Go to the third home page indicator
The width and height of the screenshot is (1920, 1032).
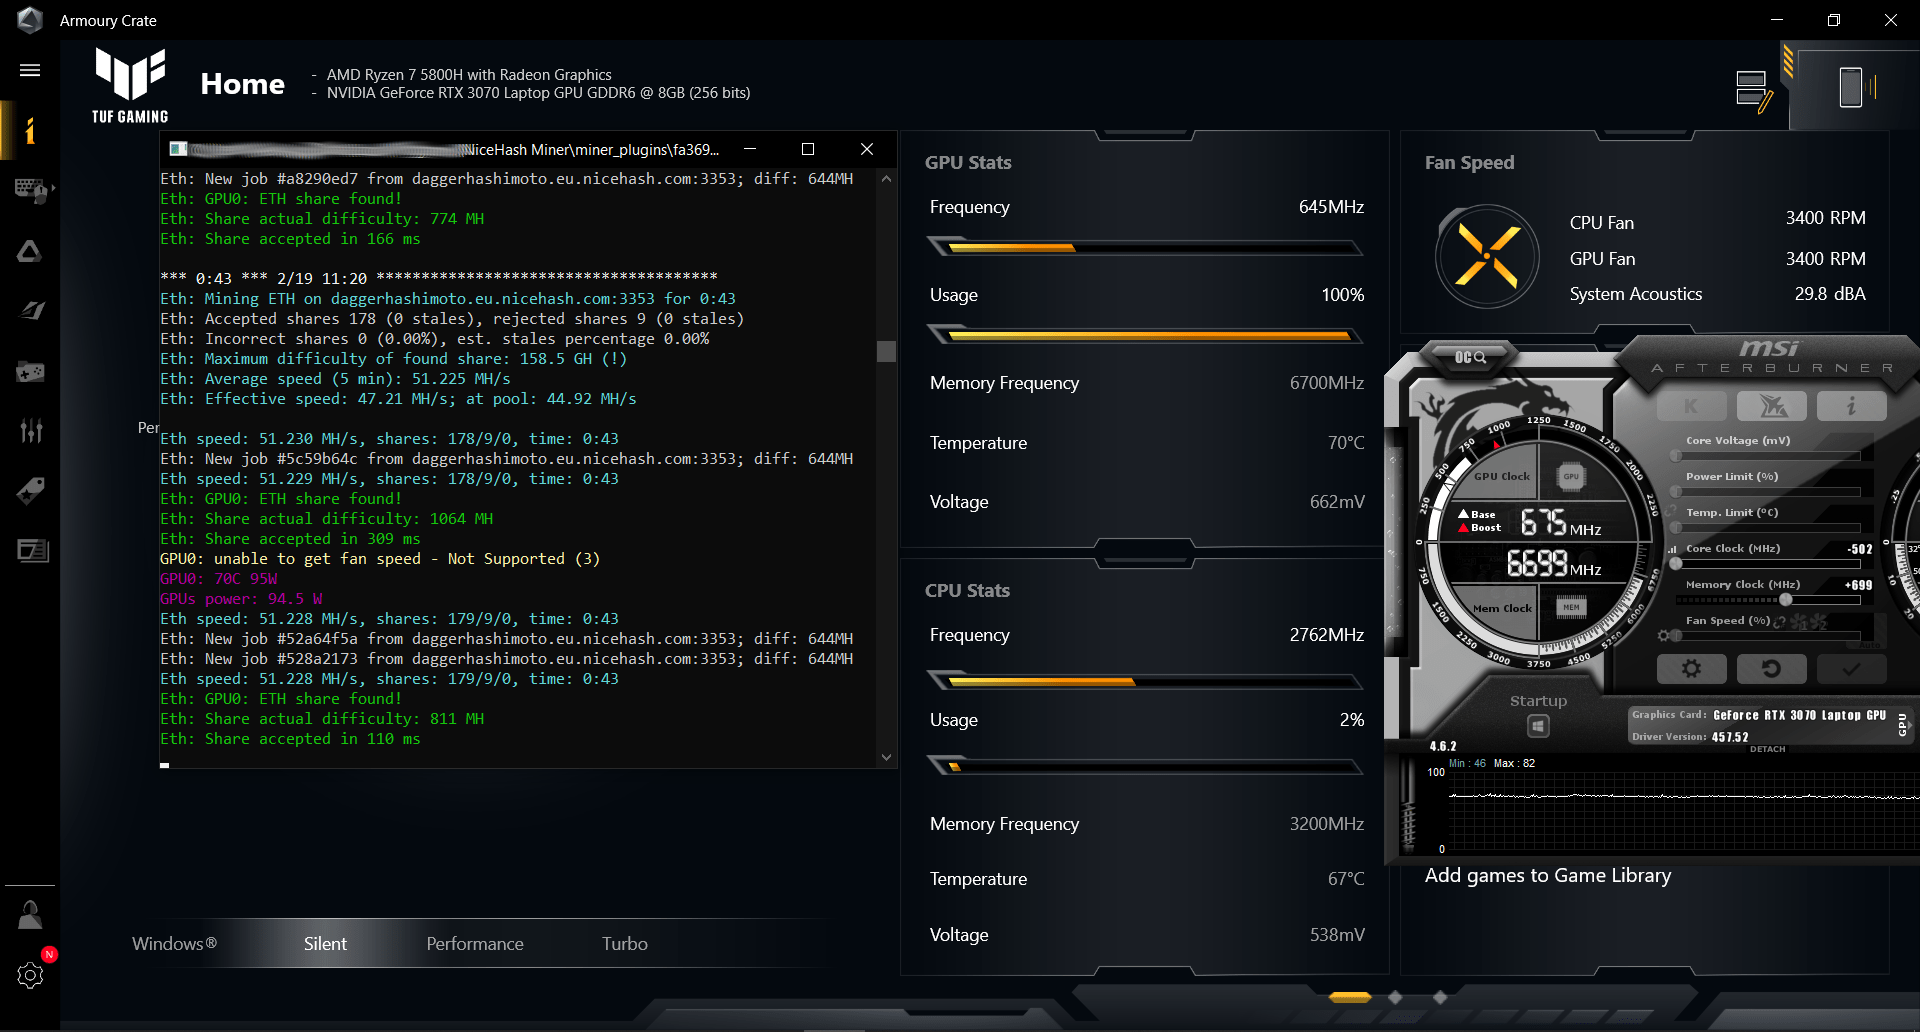[1440, 997]
